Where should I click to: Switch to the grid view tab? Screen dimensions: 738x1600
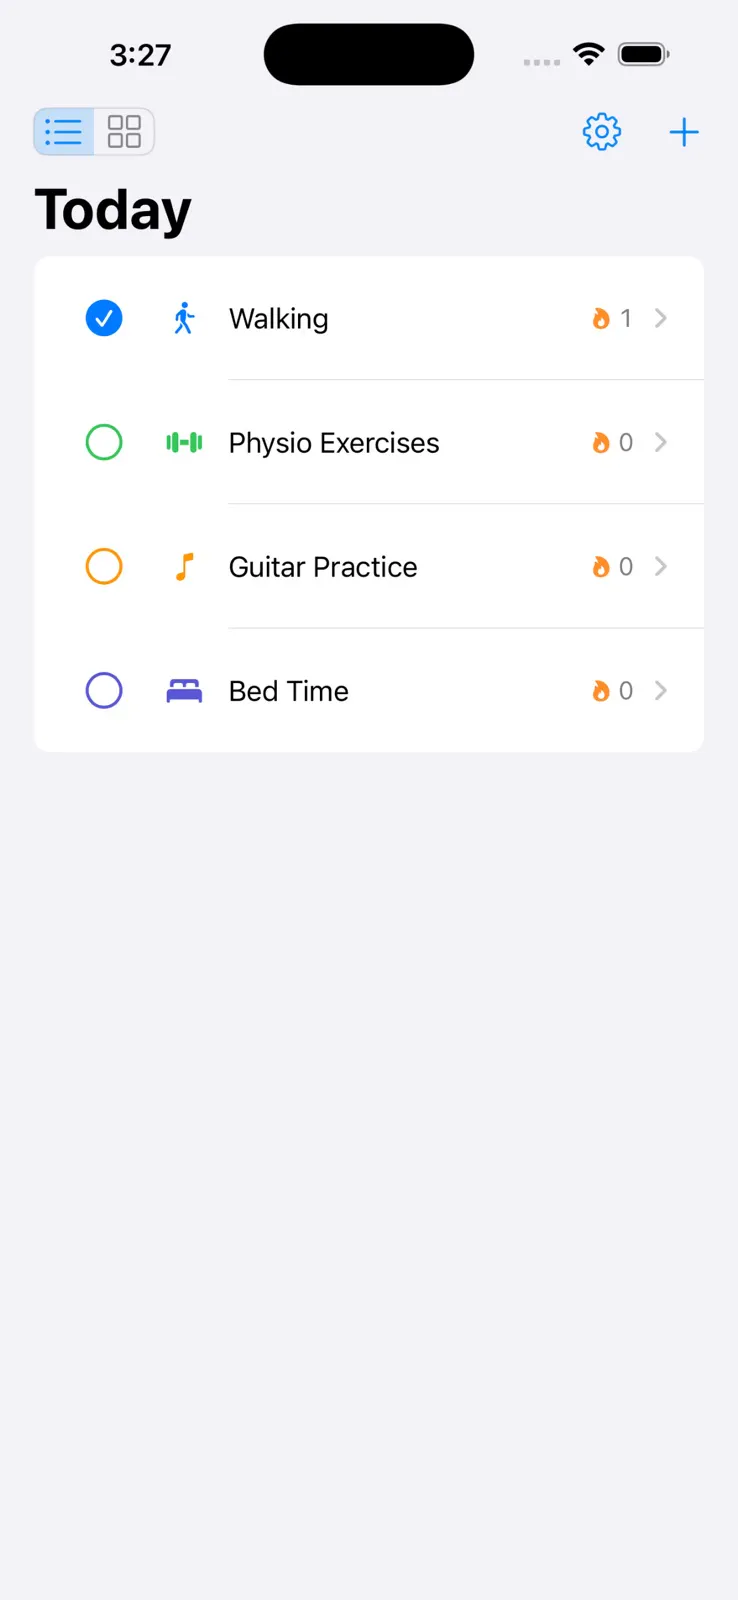pyautogui.click(x=124, y=132)
